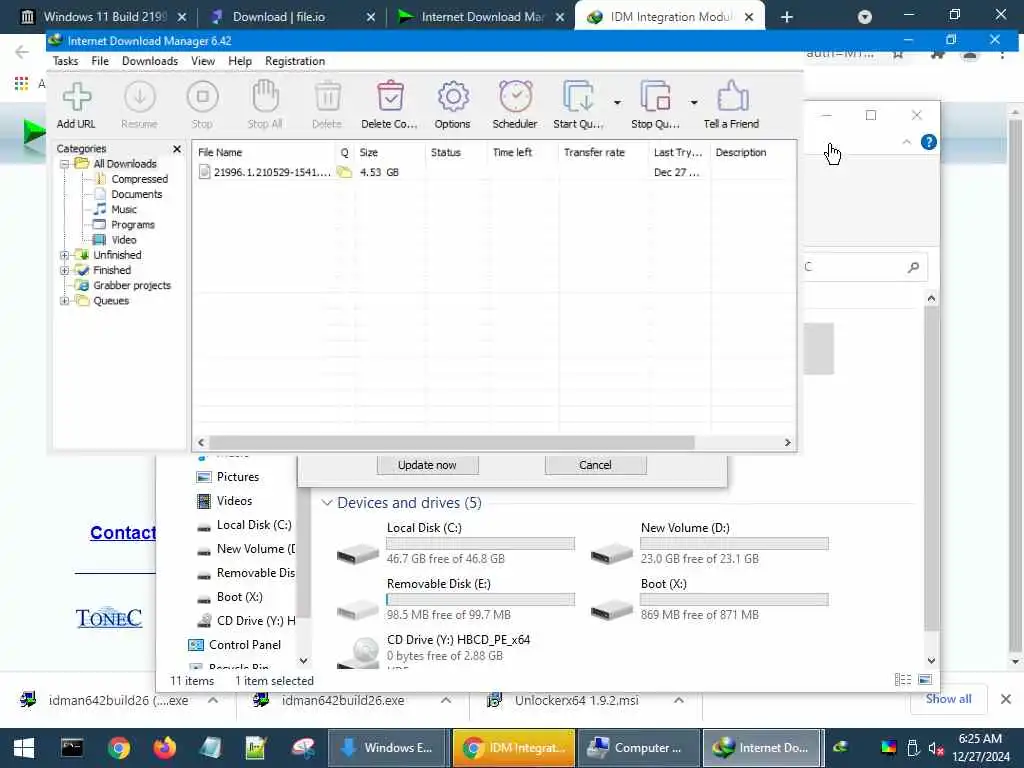The image size is (1024, 768).
Task: Sort by File Name column header
Action: [220, 152]
